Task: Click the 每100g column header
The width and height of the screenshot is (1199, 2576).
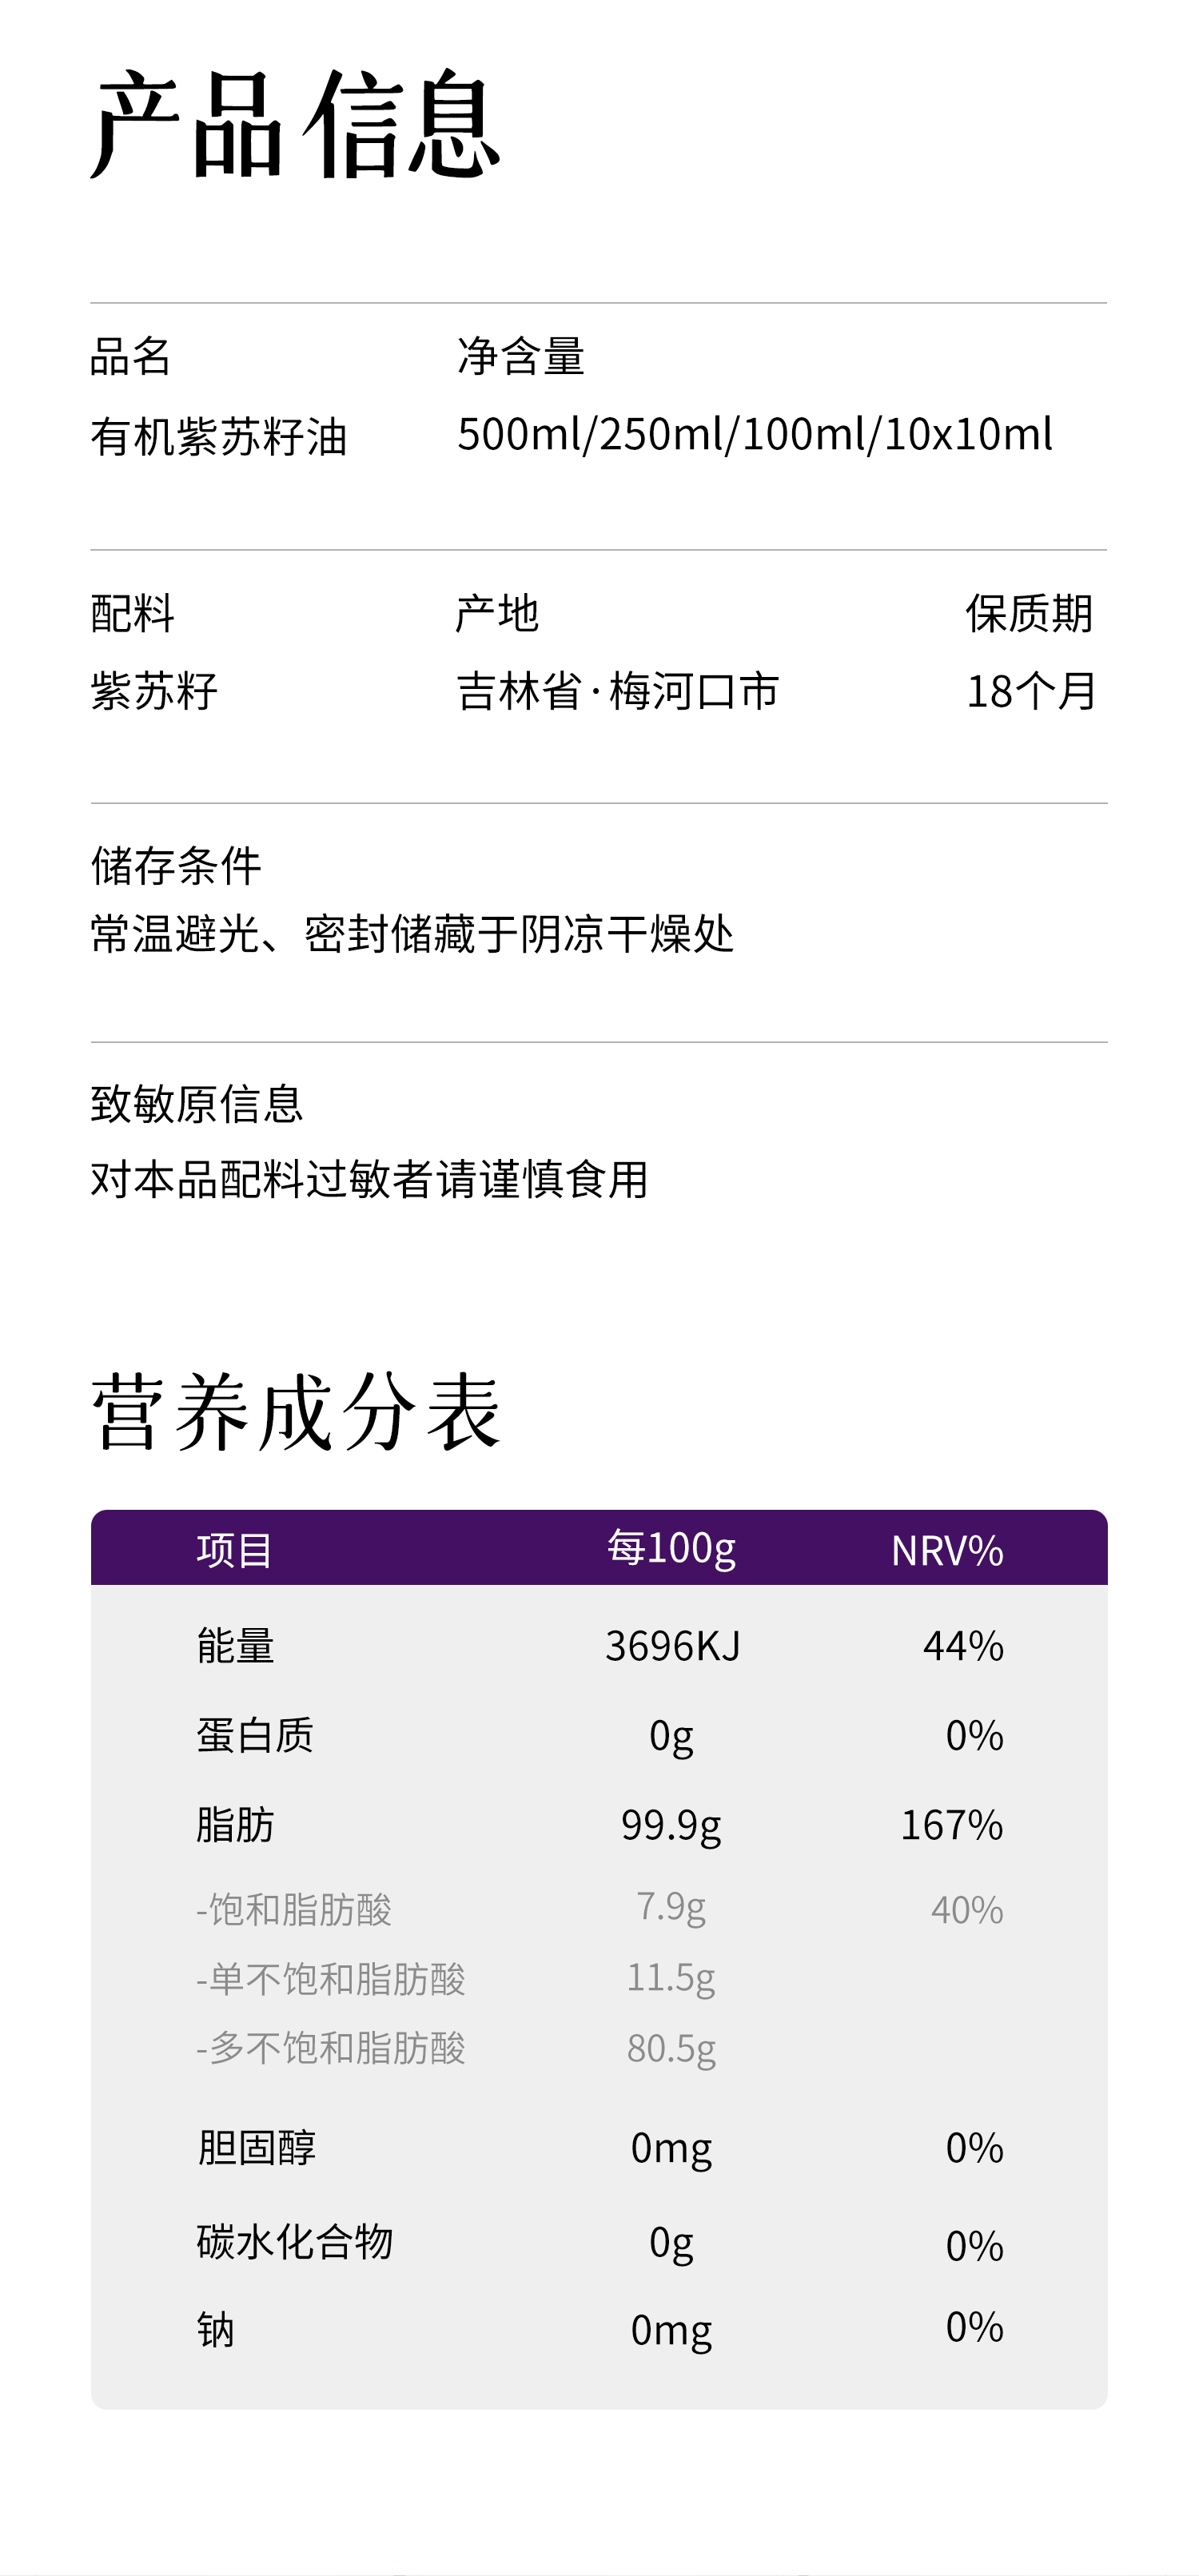Action: [671, 1548]
